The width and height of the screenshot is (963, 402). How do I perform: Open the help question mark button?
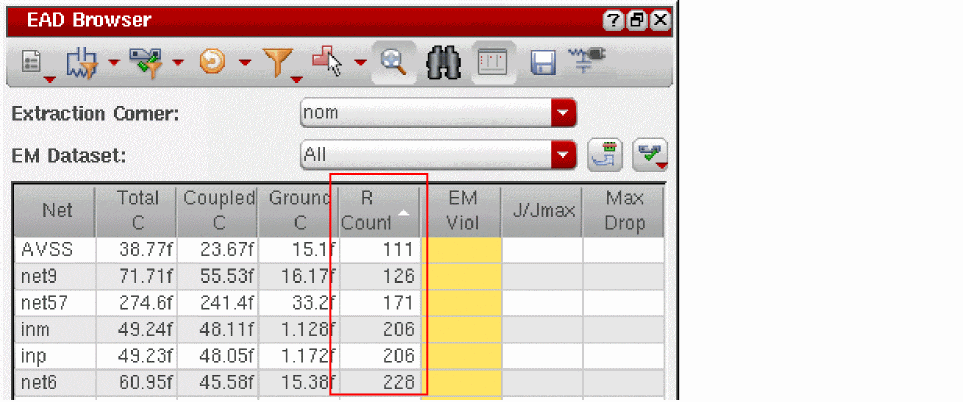[x=612, y=21]
